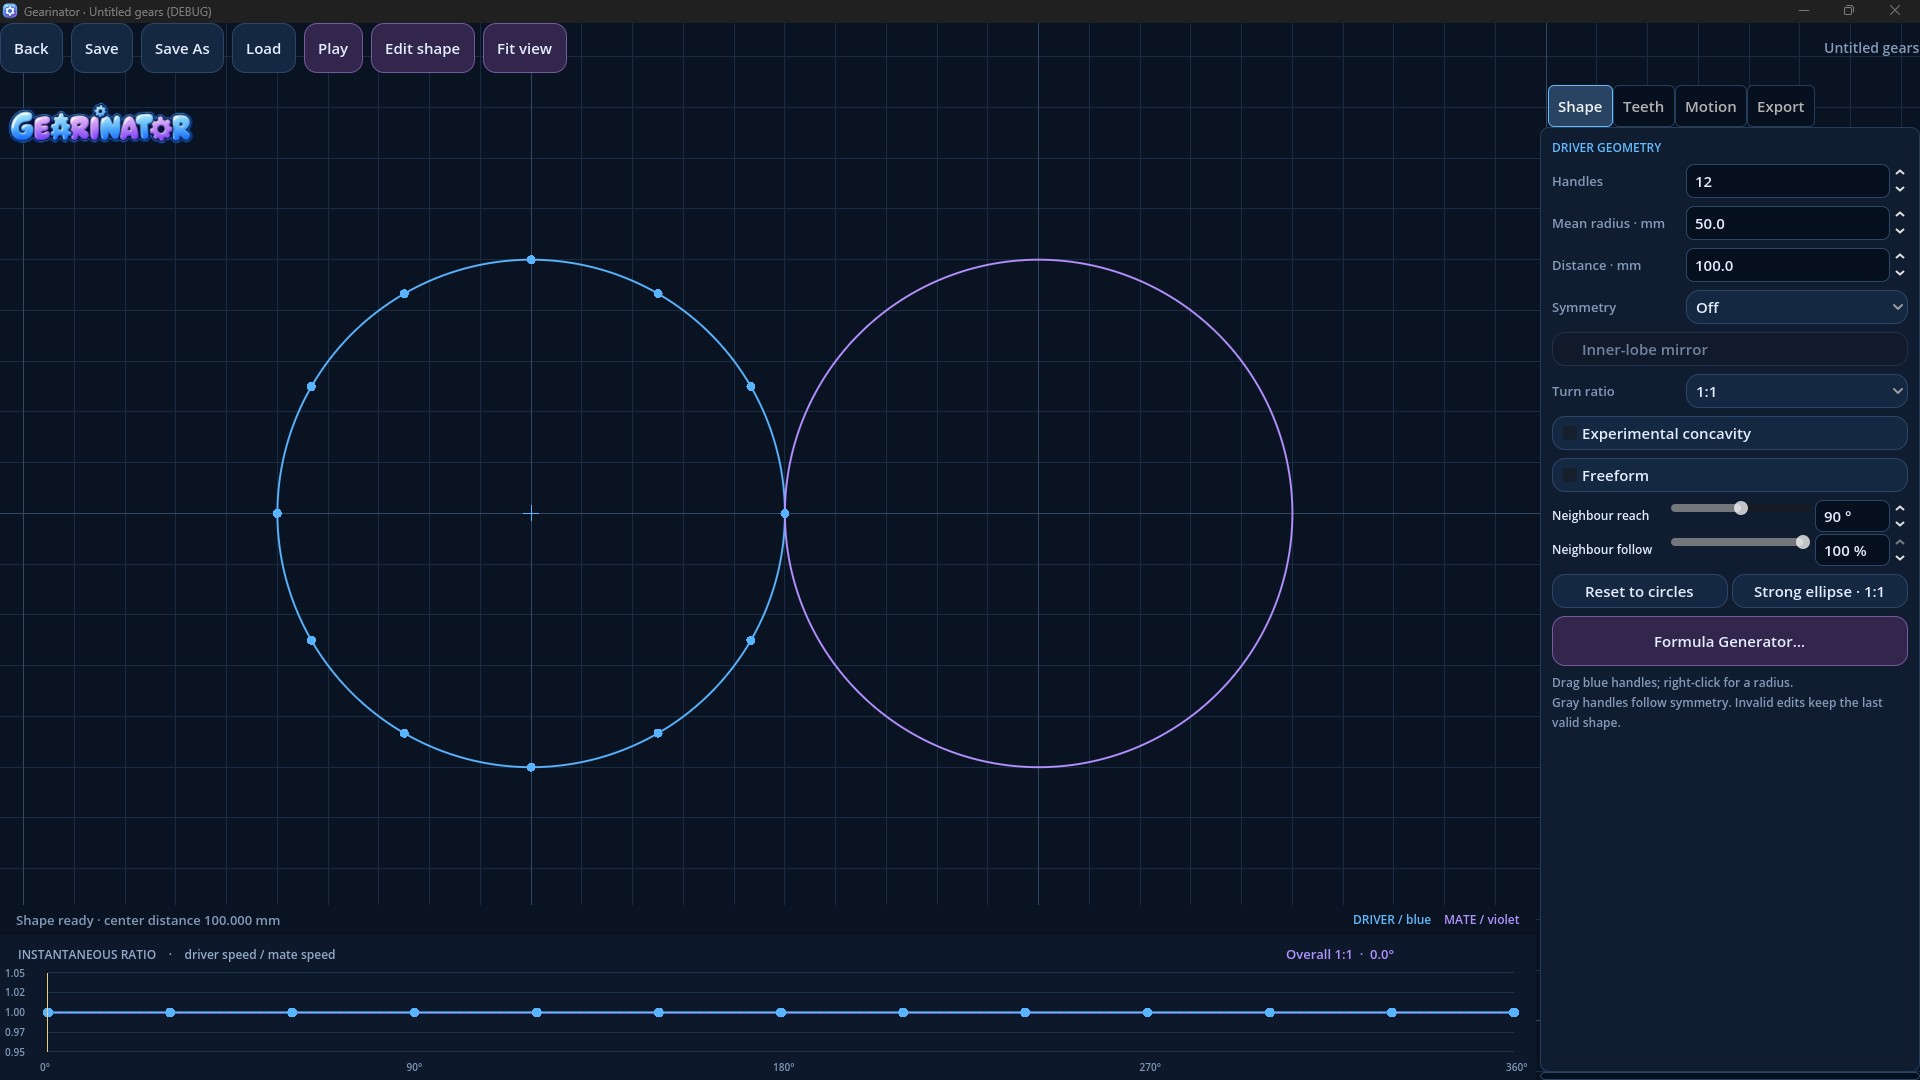1920x1080 pixels.
Task: Click the Mean radius input field
Action: [1787, 223]
